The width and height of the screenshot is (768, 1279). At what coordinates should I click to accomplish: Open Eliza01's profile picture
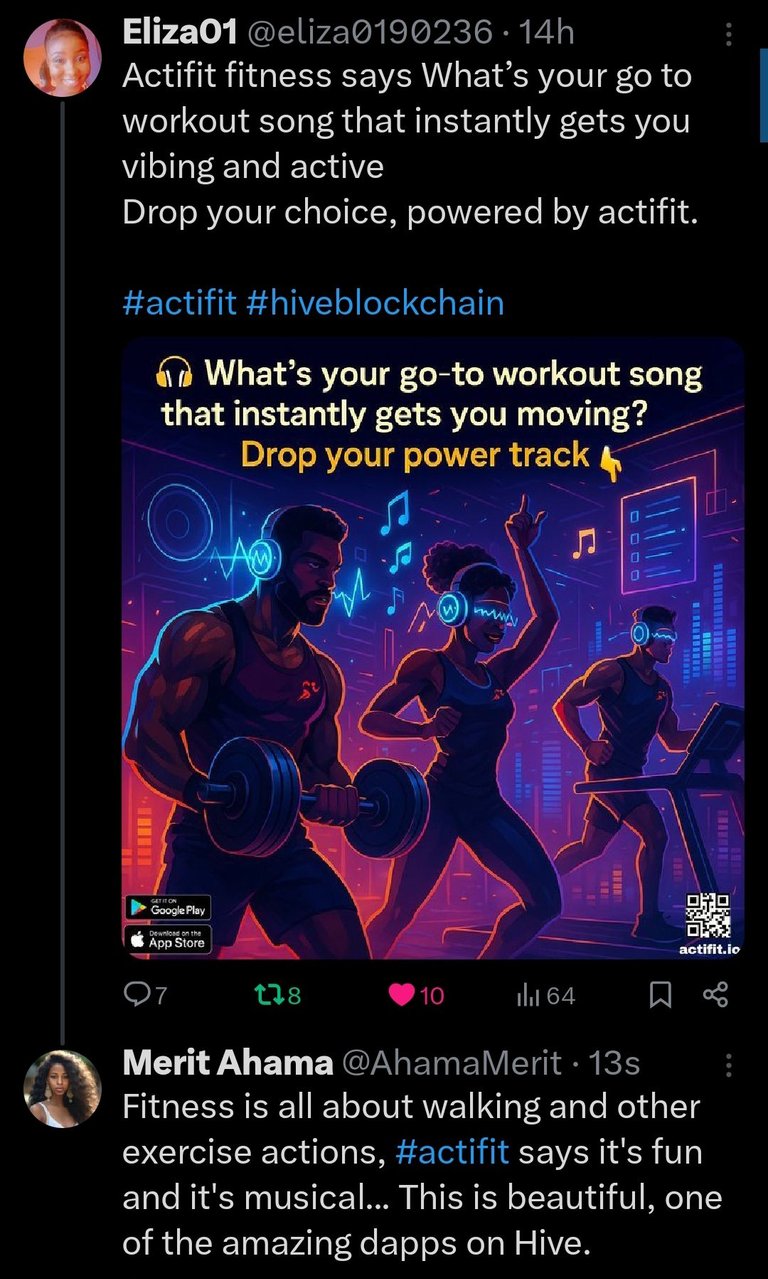tap(62, 57)
